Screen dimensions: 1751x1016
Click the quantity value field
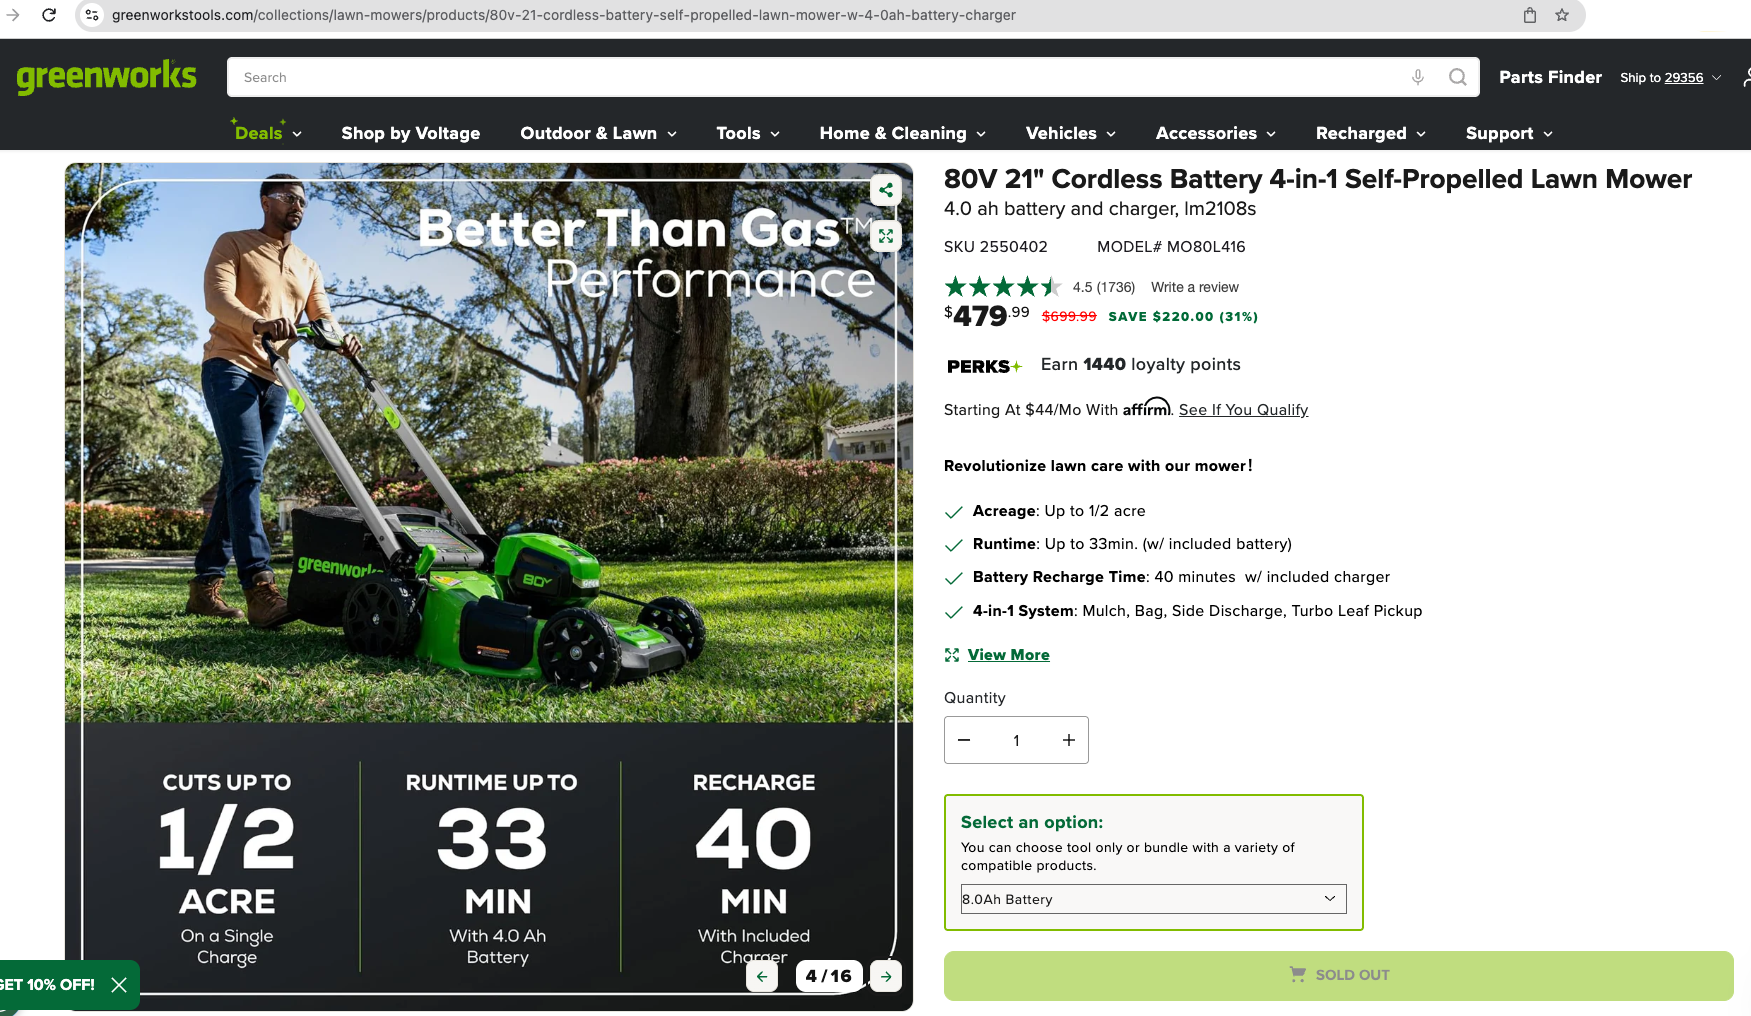click(x=1016, y=740)
